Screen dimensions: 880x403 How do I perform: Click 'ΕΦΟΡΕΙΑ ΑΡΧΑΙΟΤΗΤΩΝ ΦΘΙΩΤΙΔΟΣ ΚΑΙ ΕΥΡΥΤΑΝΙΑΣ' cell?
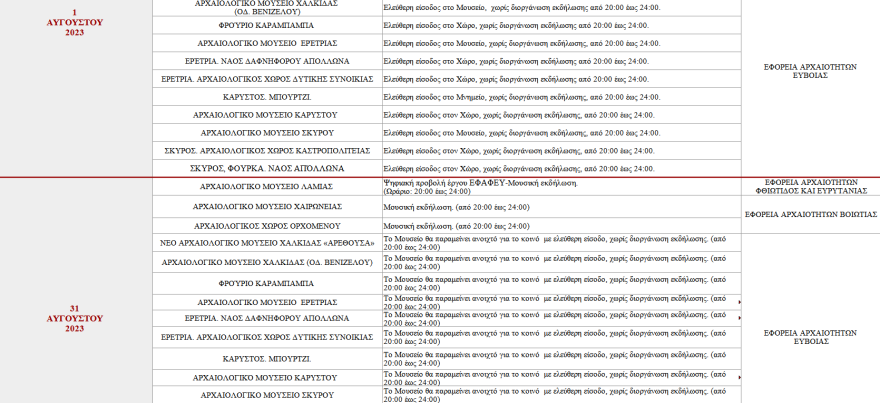[811, 187]
